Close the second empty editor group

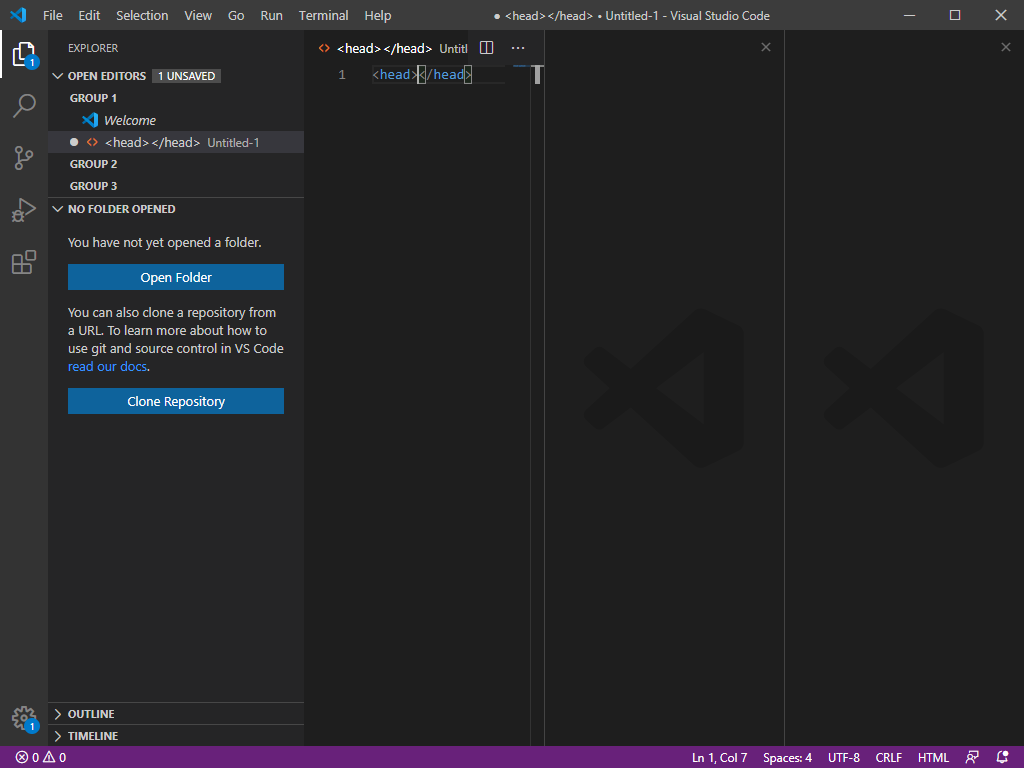click(x=765, y=47)
